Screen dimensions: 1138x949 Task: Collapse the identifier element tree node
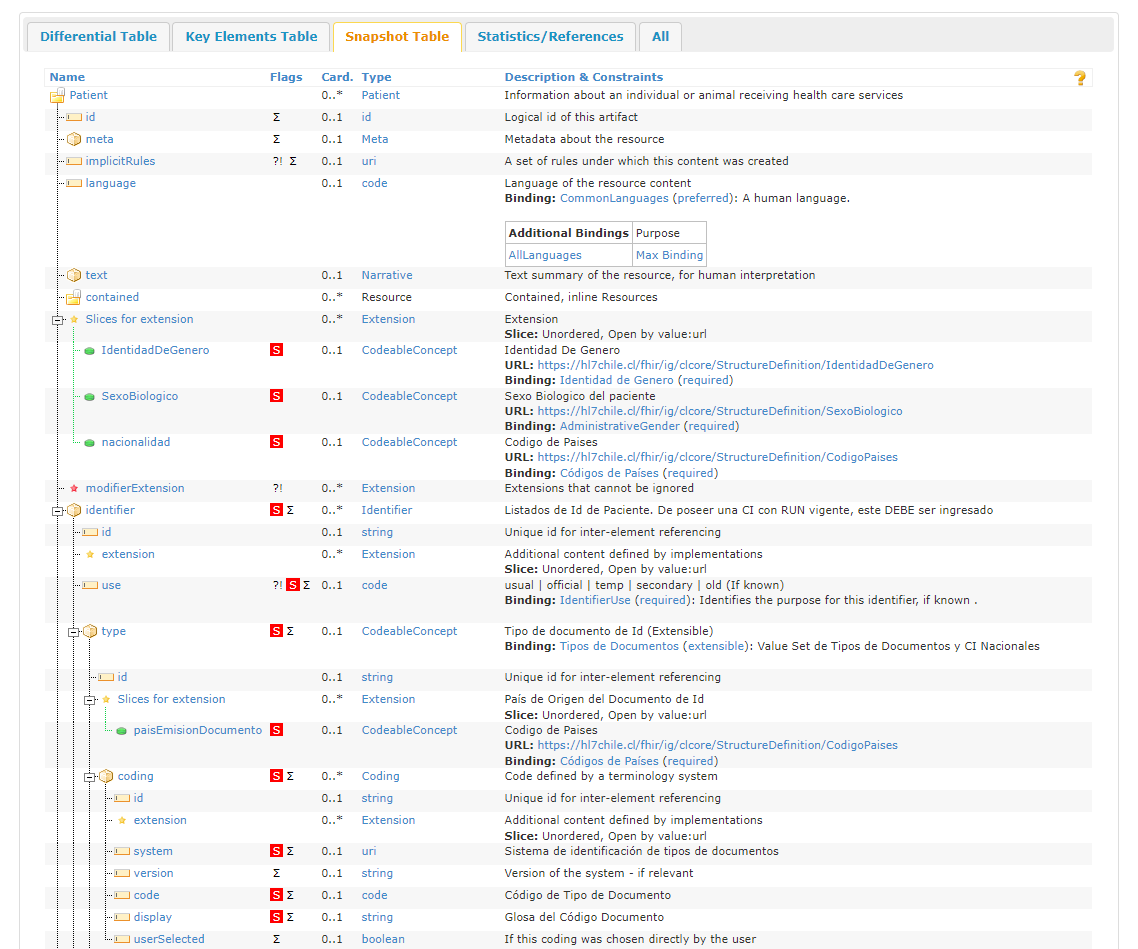[x=57, y=511]
